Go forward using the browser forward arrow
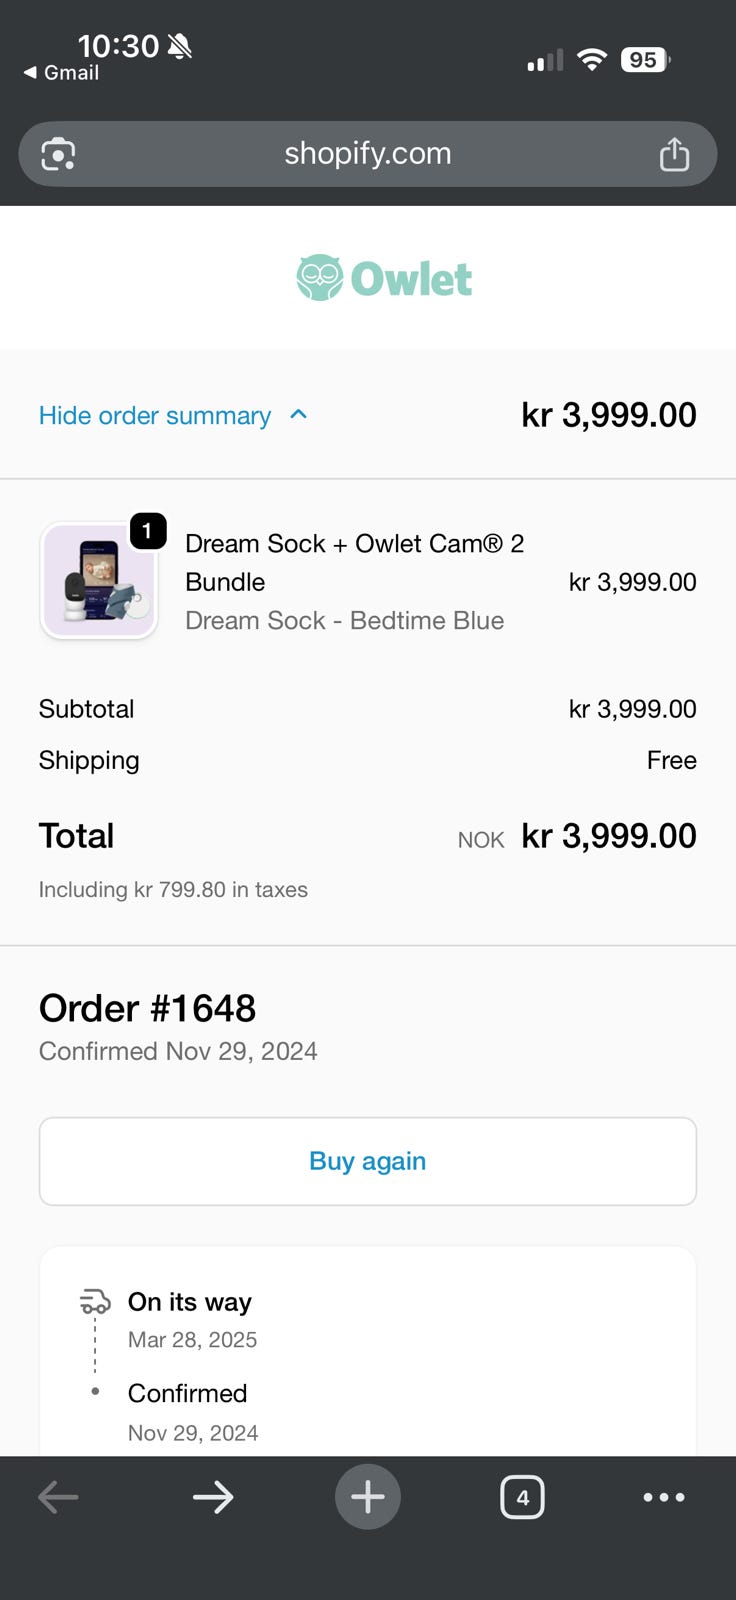 tap(213, 1497)
